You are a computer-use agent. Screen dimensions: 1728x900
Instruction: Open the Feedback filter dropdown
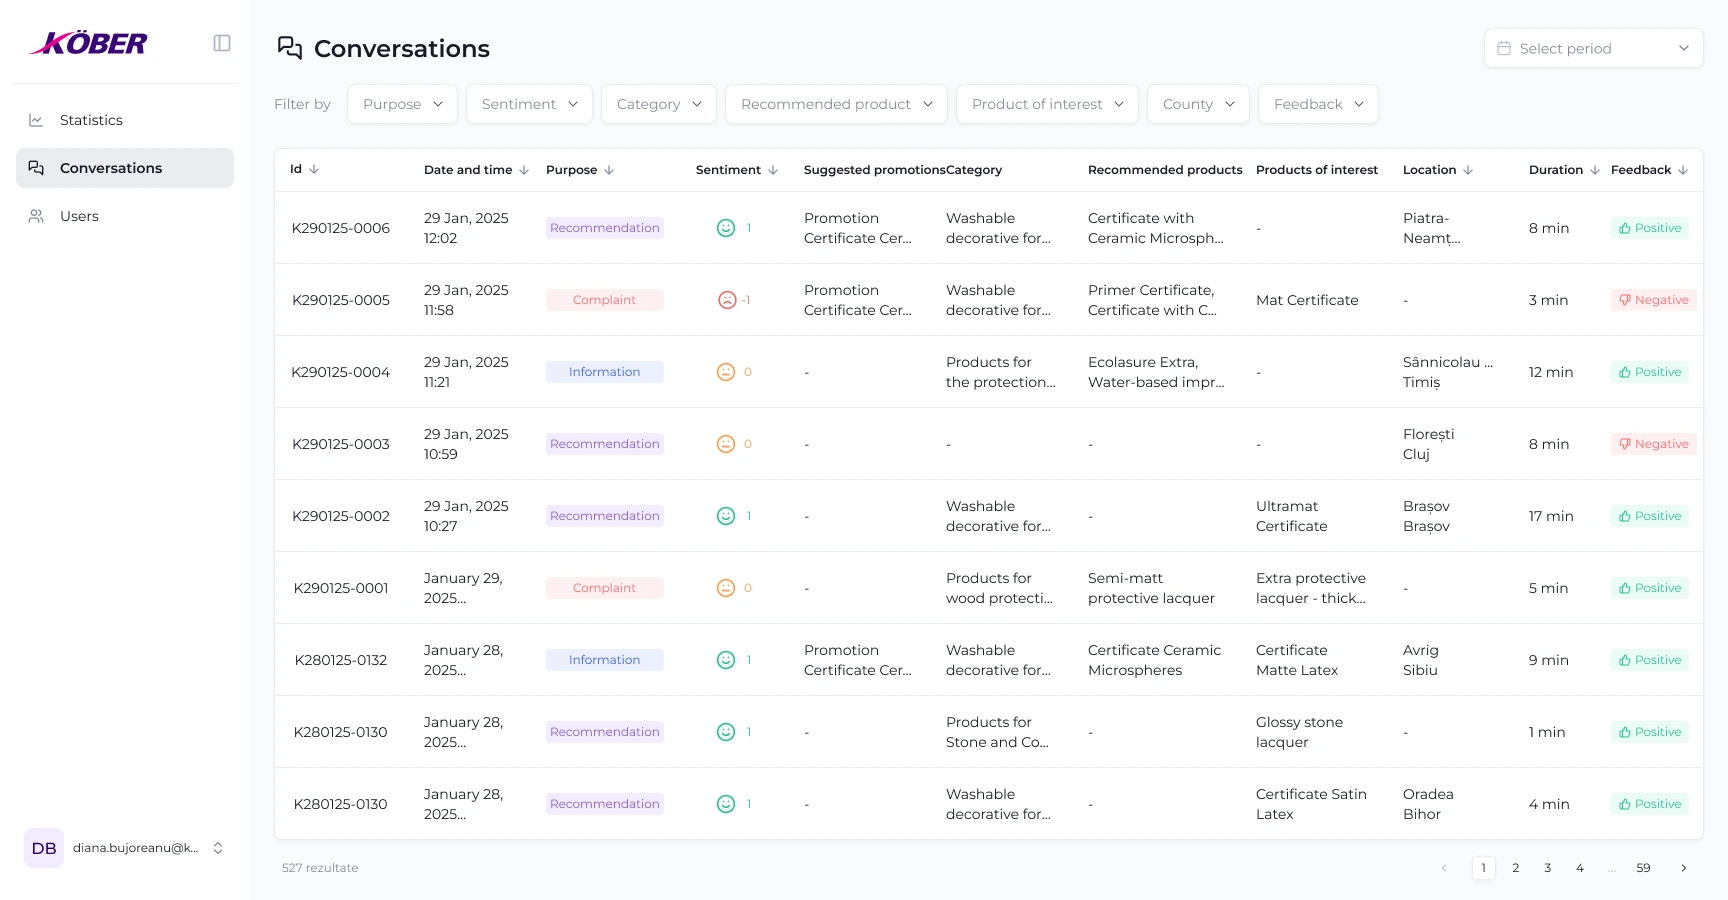click(1318, 104)
